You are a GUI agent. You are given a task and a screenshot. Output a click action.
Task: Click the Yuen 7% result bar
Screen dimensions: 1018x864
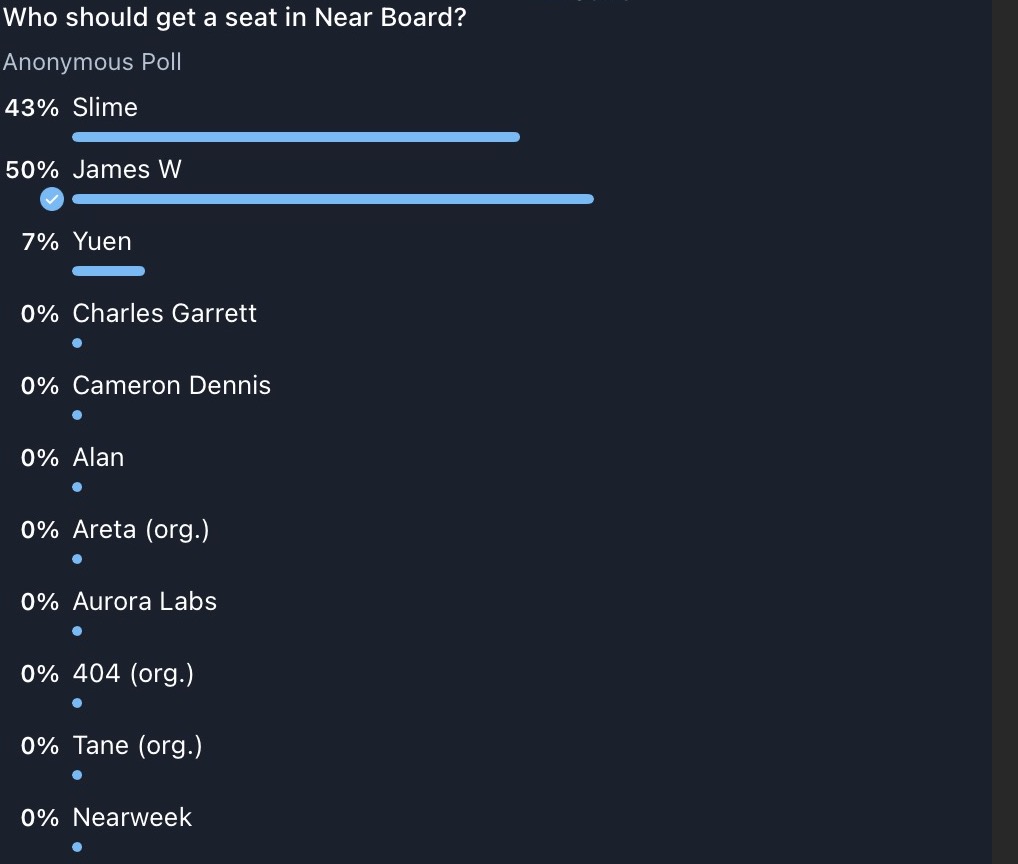[109, 271]
